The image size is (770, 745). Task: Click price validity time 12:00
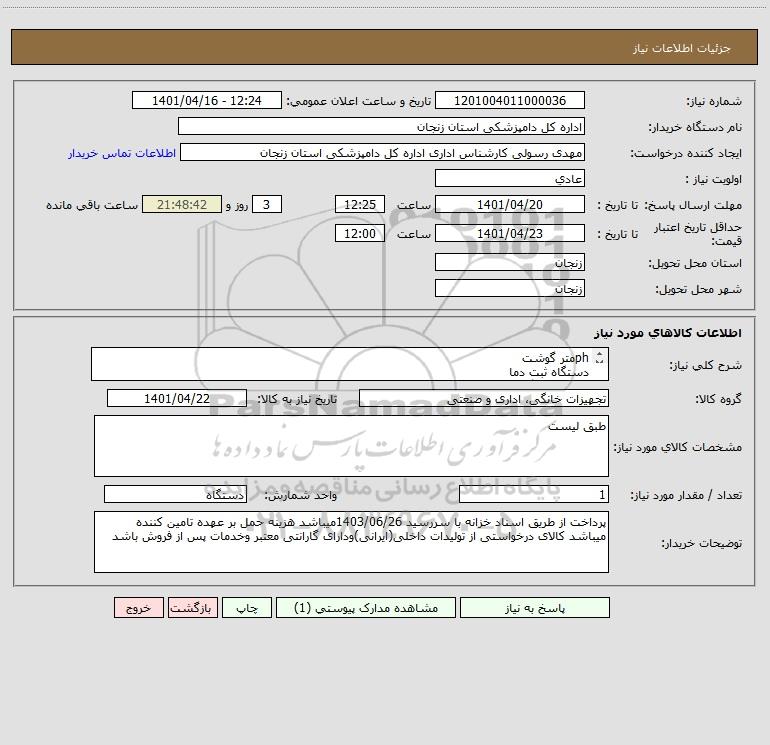click(359, 233)
